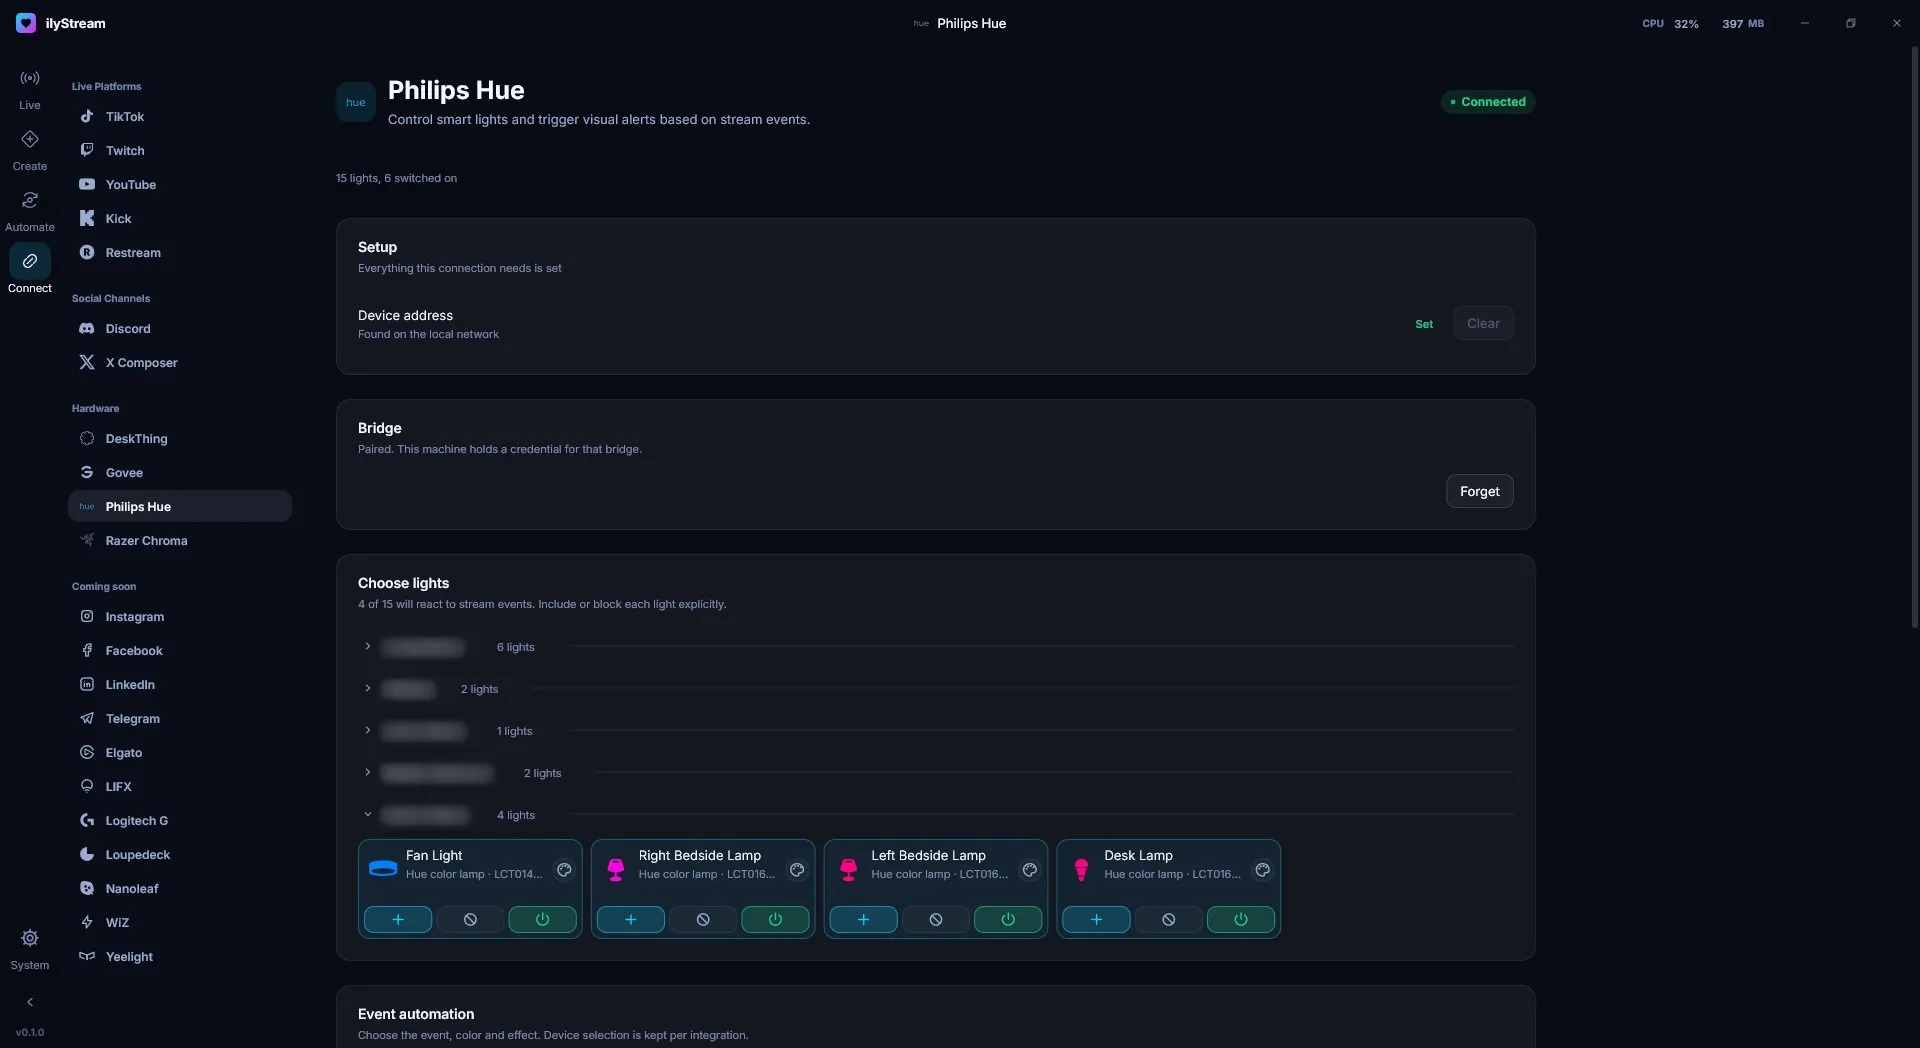
Task: Click the v0.1.0 version label
Action: tap(30, 1032)
